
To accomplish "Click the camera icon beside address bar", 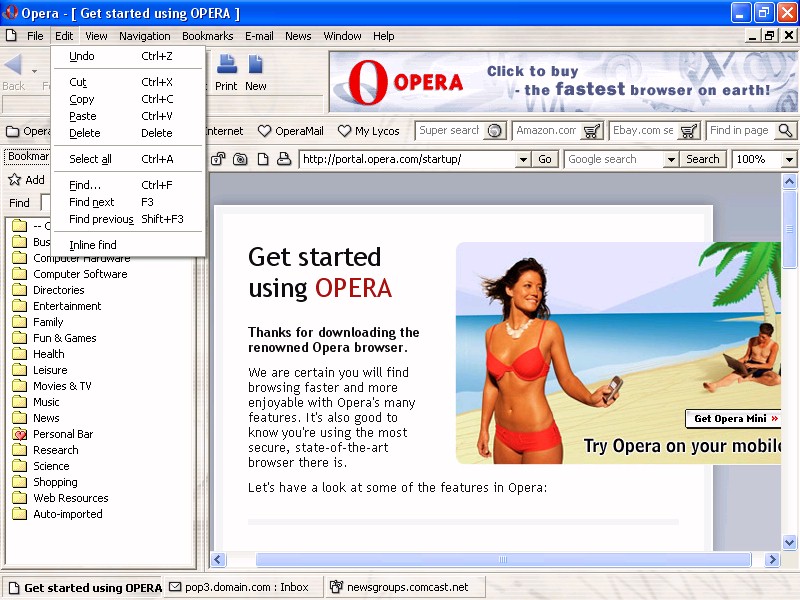I will (x=240, y=159).
